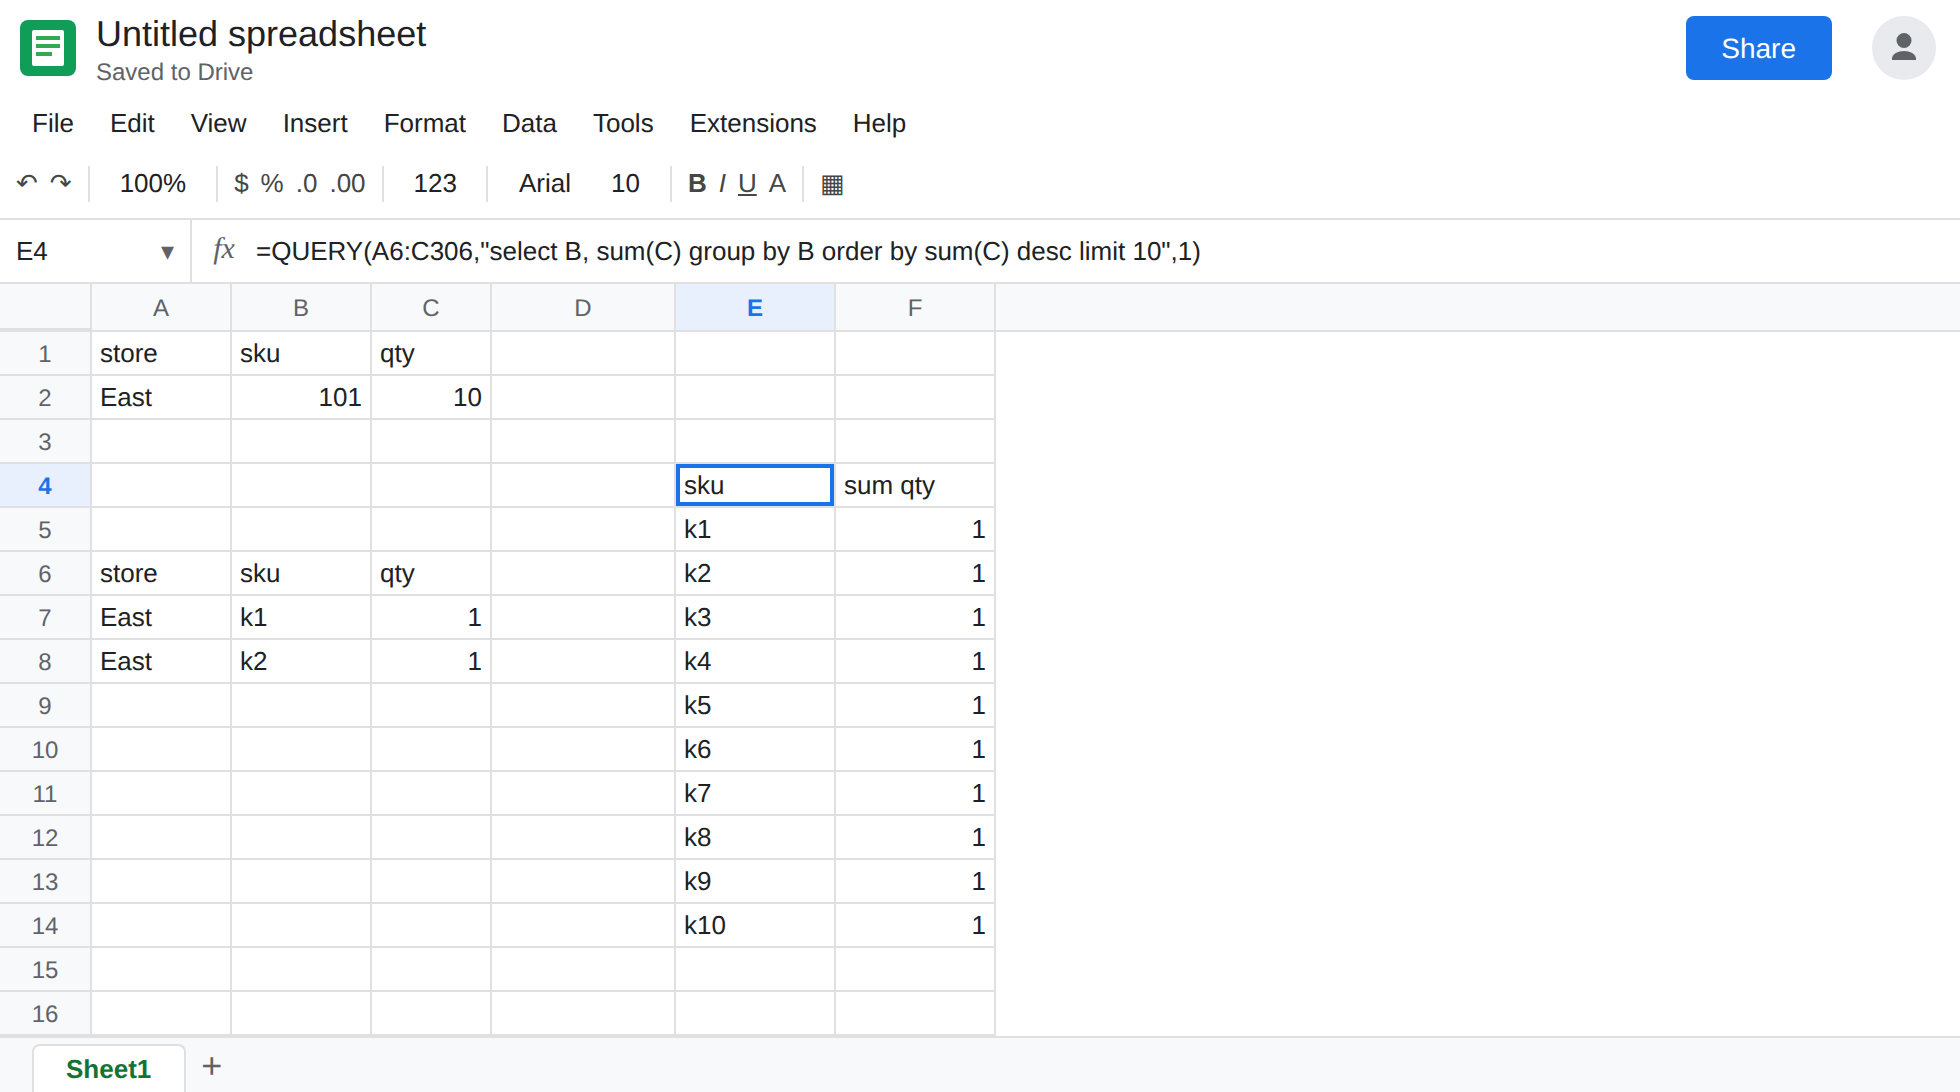
Task: Click the 'Saved to Drive' status text
Action: [174, 72]
